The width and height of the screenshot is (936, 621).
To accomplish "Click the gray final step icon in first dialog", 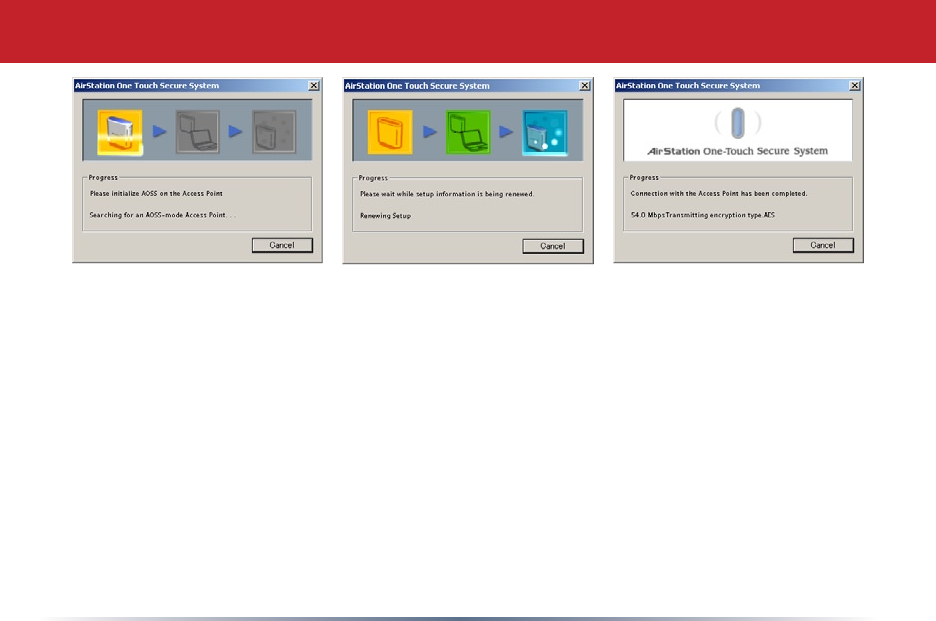I will 274,132.
